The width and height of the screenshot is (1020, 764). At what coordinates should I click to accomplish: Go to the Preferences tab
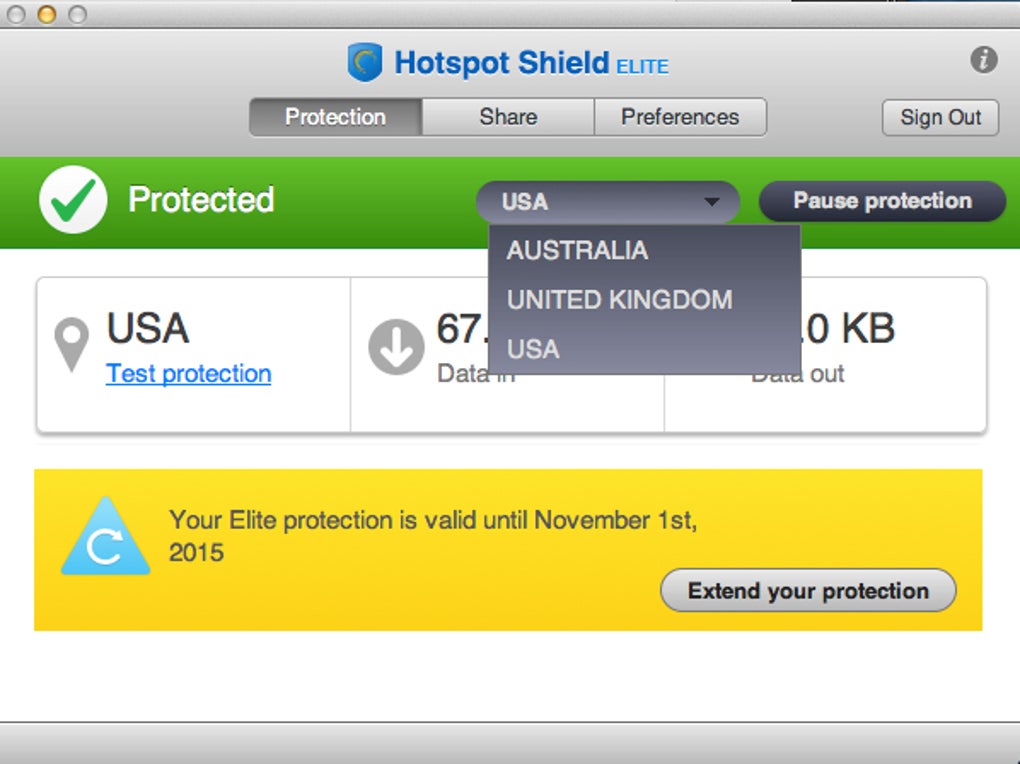(680, 117)
